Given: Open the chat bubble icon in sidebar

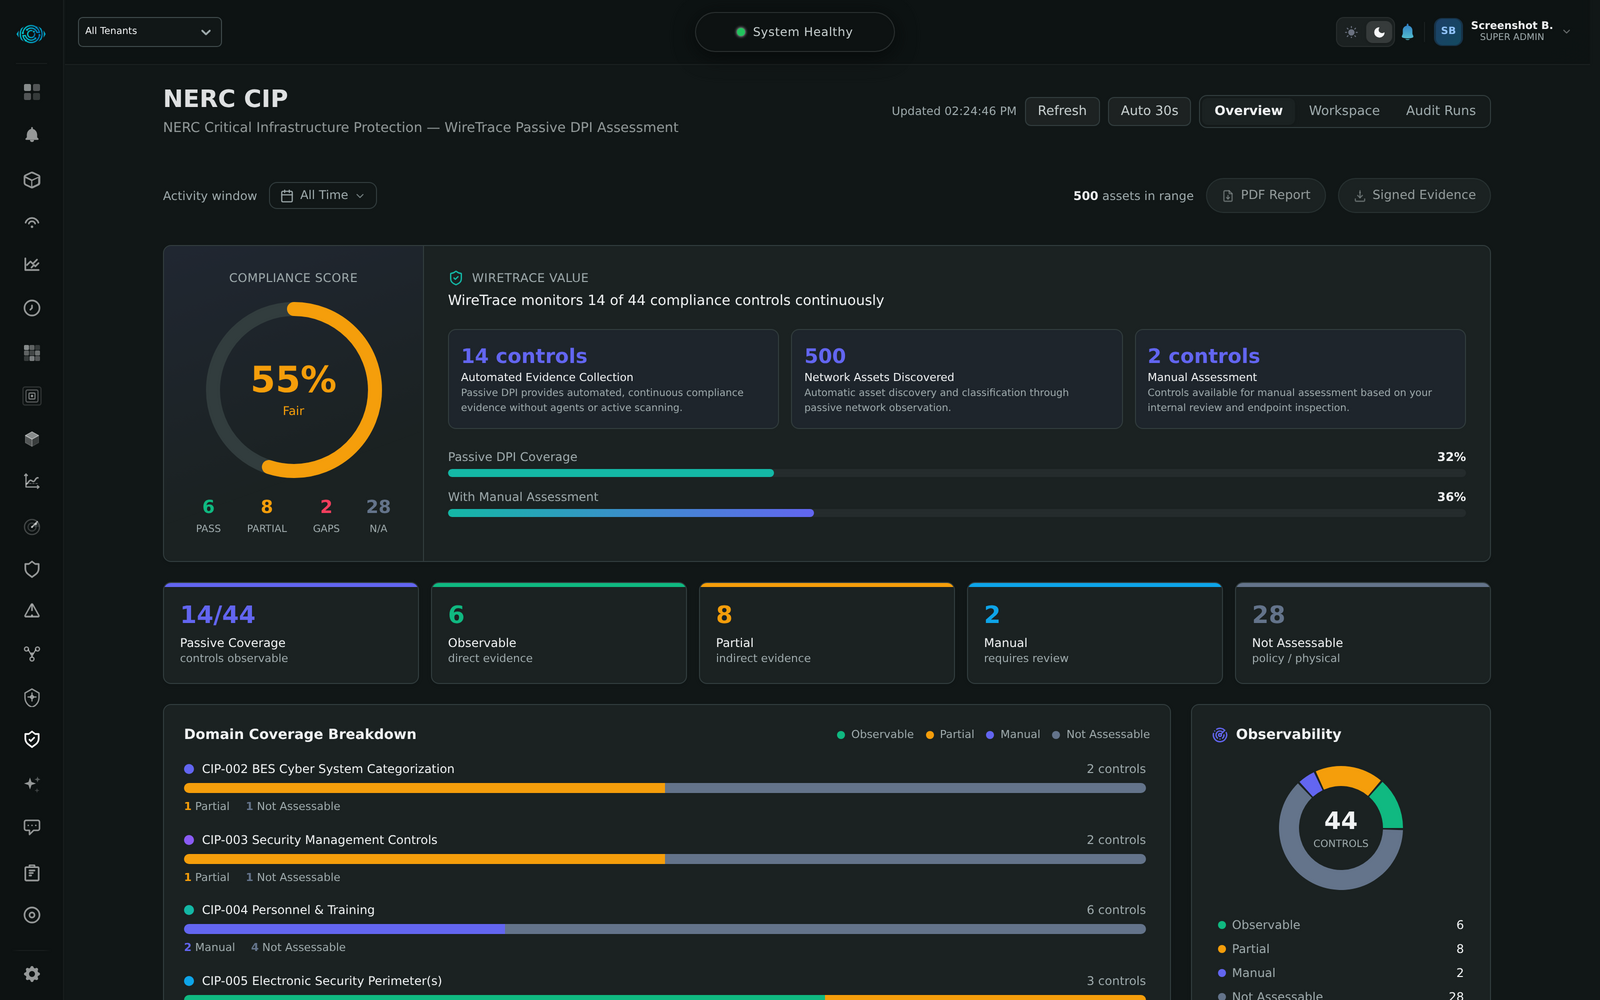Looking at the screenshot, I should pos(32,827).
